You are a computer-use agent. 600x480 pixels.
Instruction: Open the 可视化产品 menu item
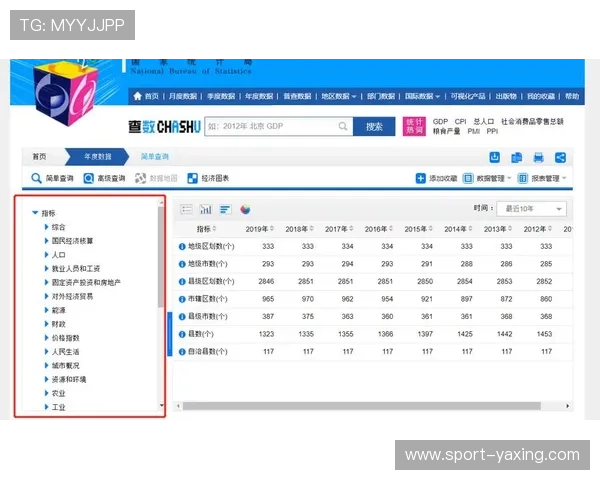[468, 96]
